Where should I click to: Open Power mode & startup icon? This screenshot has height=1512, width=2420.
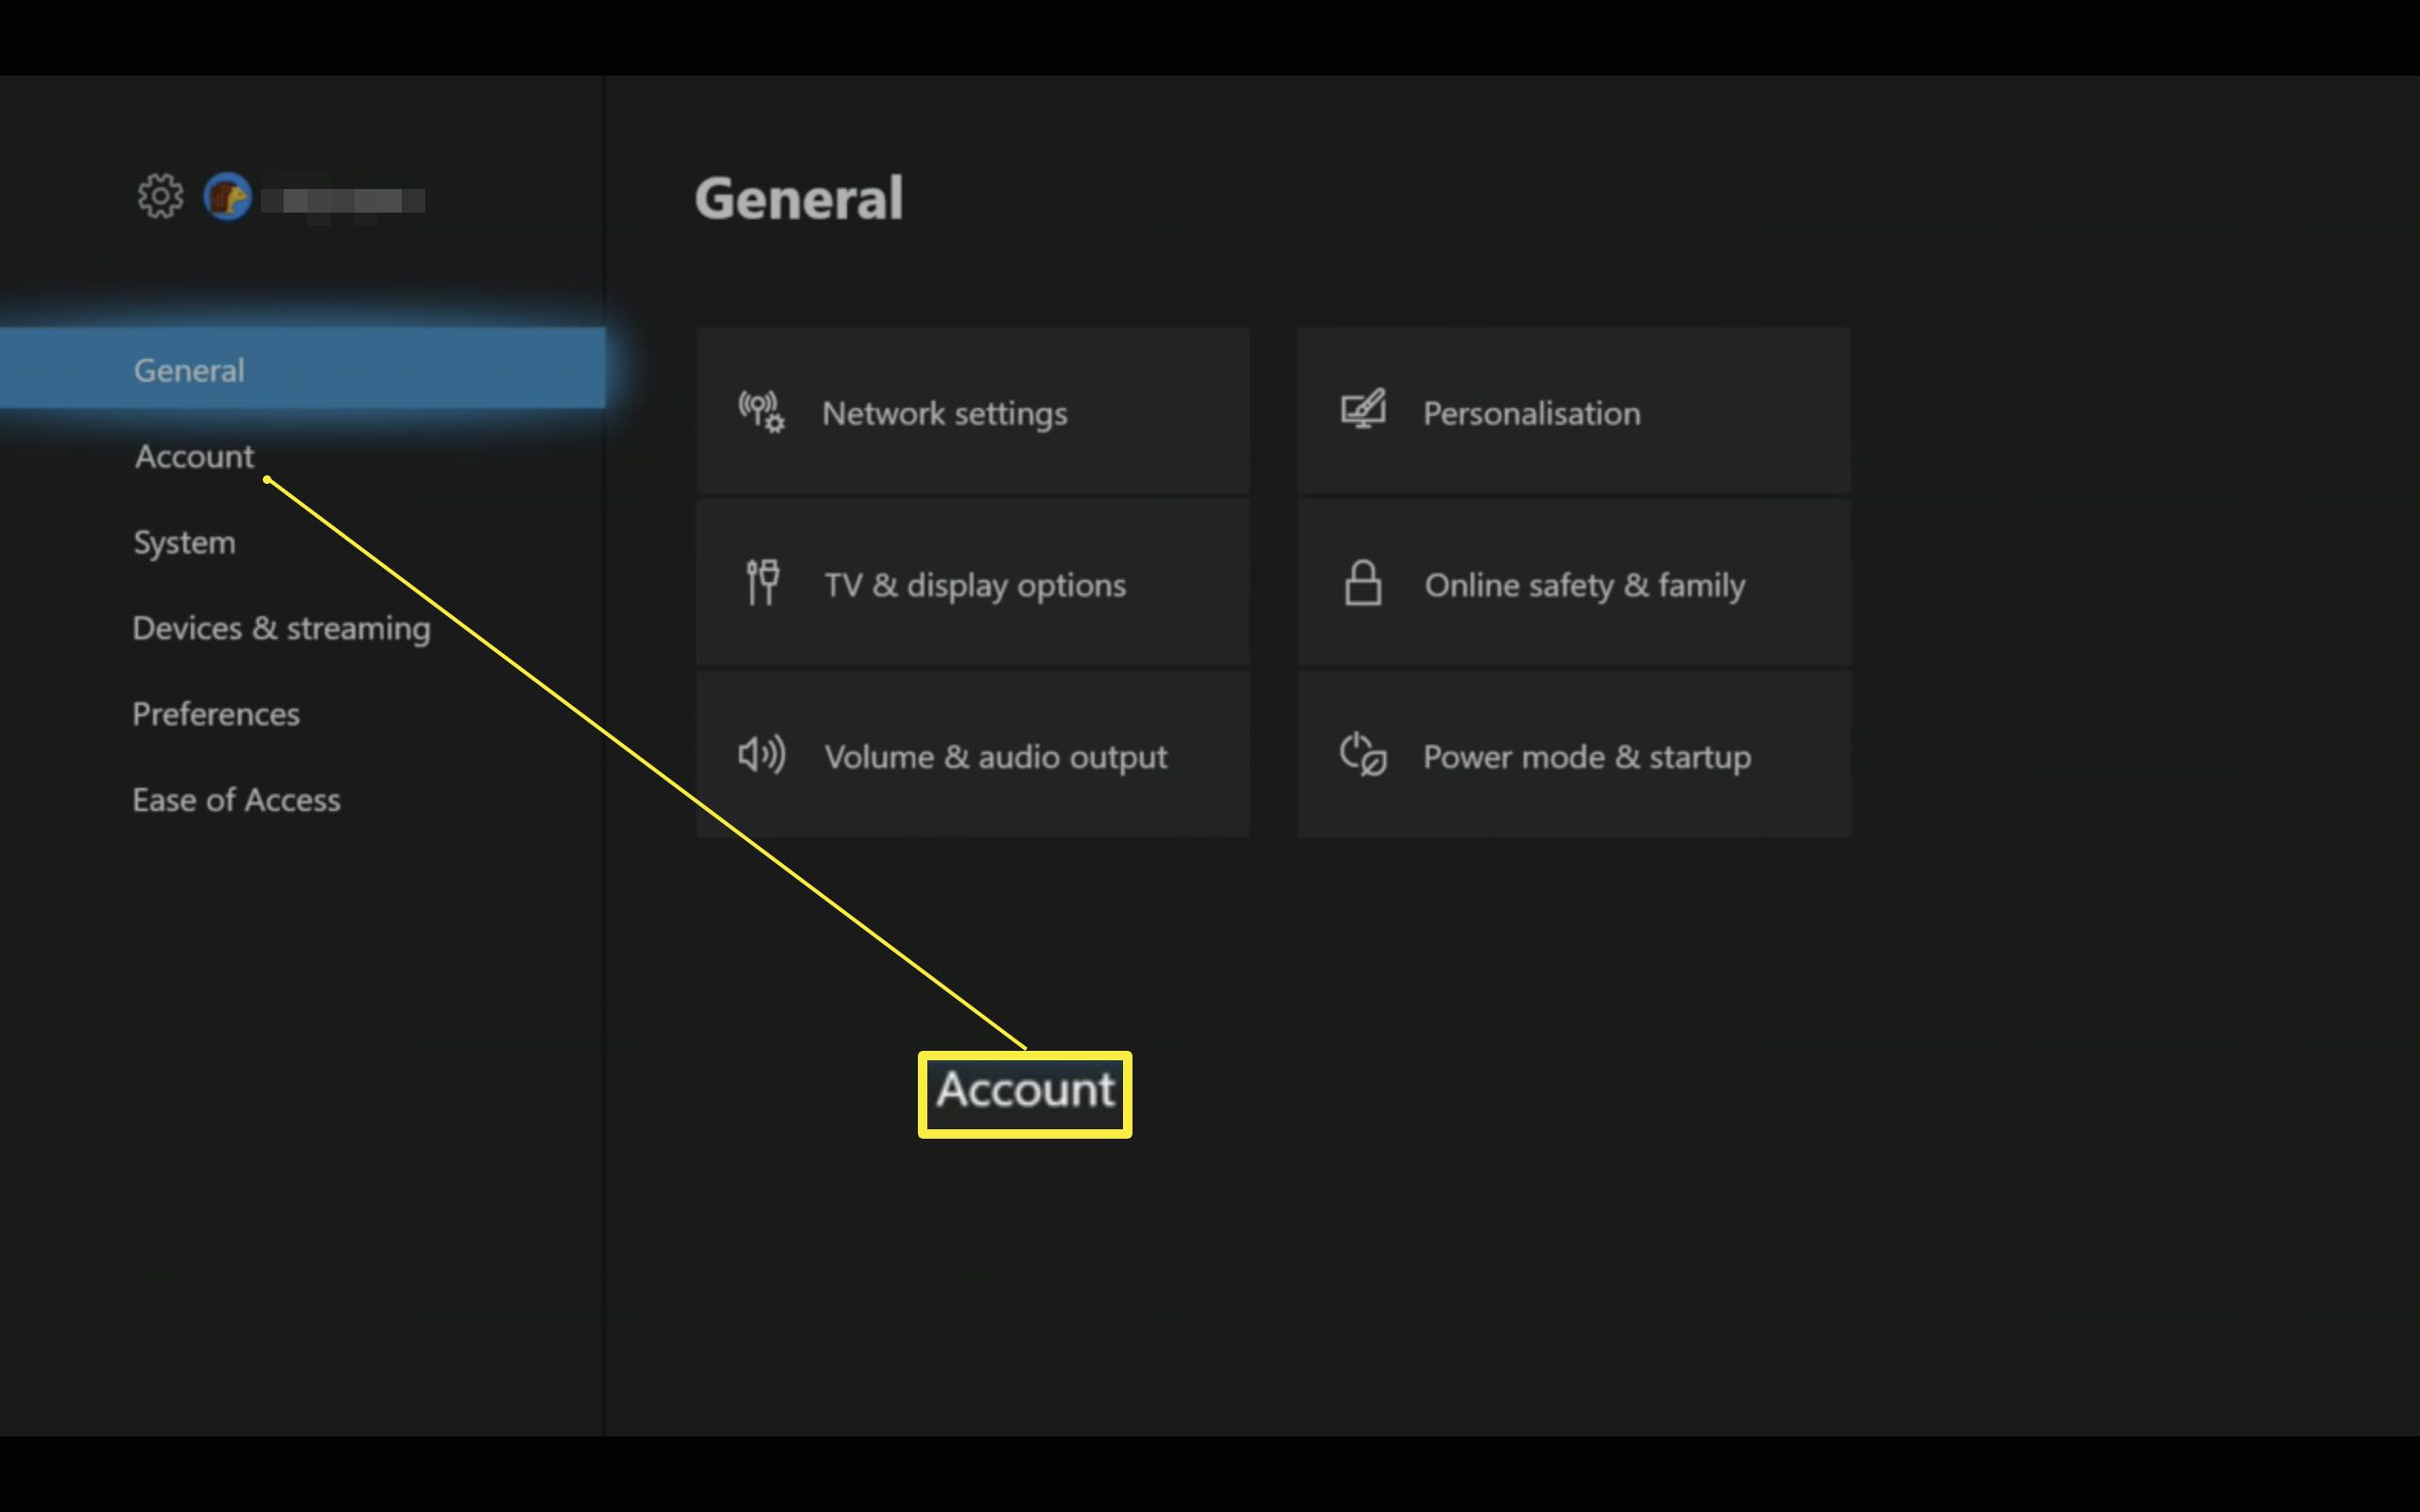coord(1362,756)
